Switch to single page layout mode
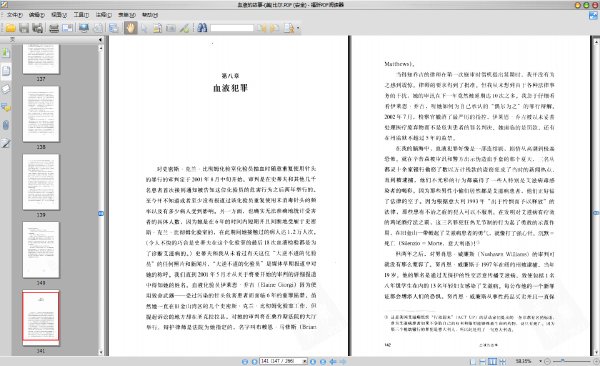This screenshot has height=366, width=600. tap(473, 361)
